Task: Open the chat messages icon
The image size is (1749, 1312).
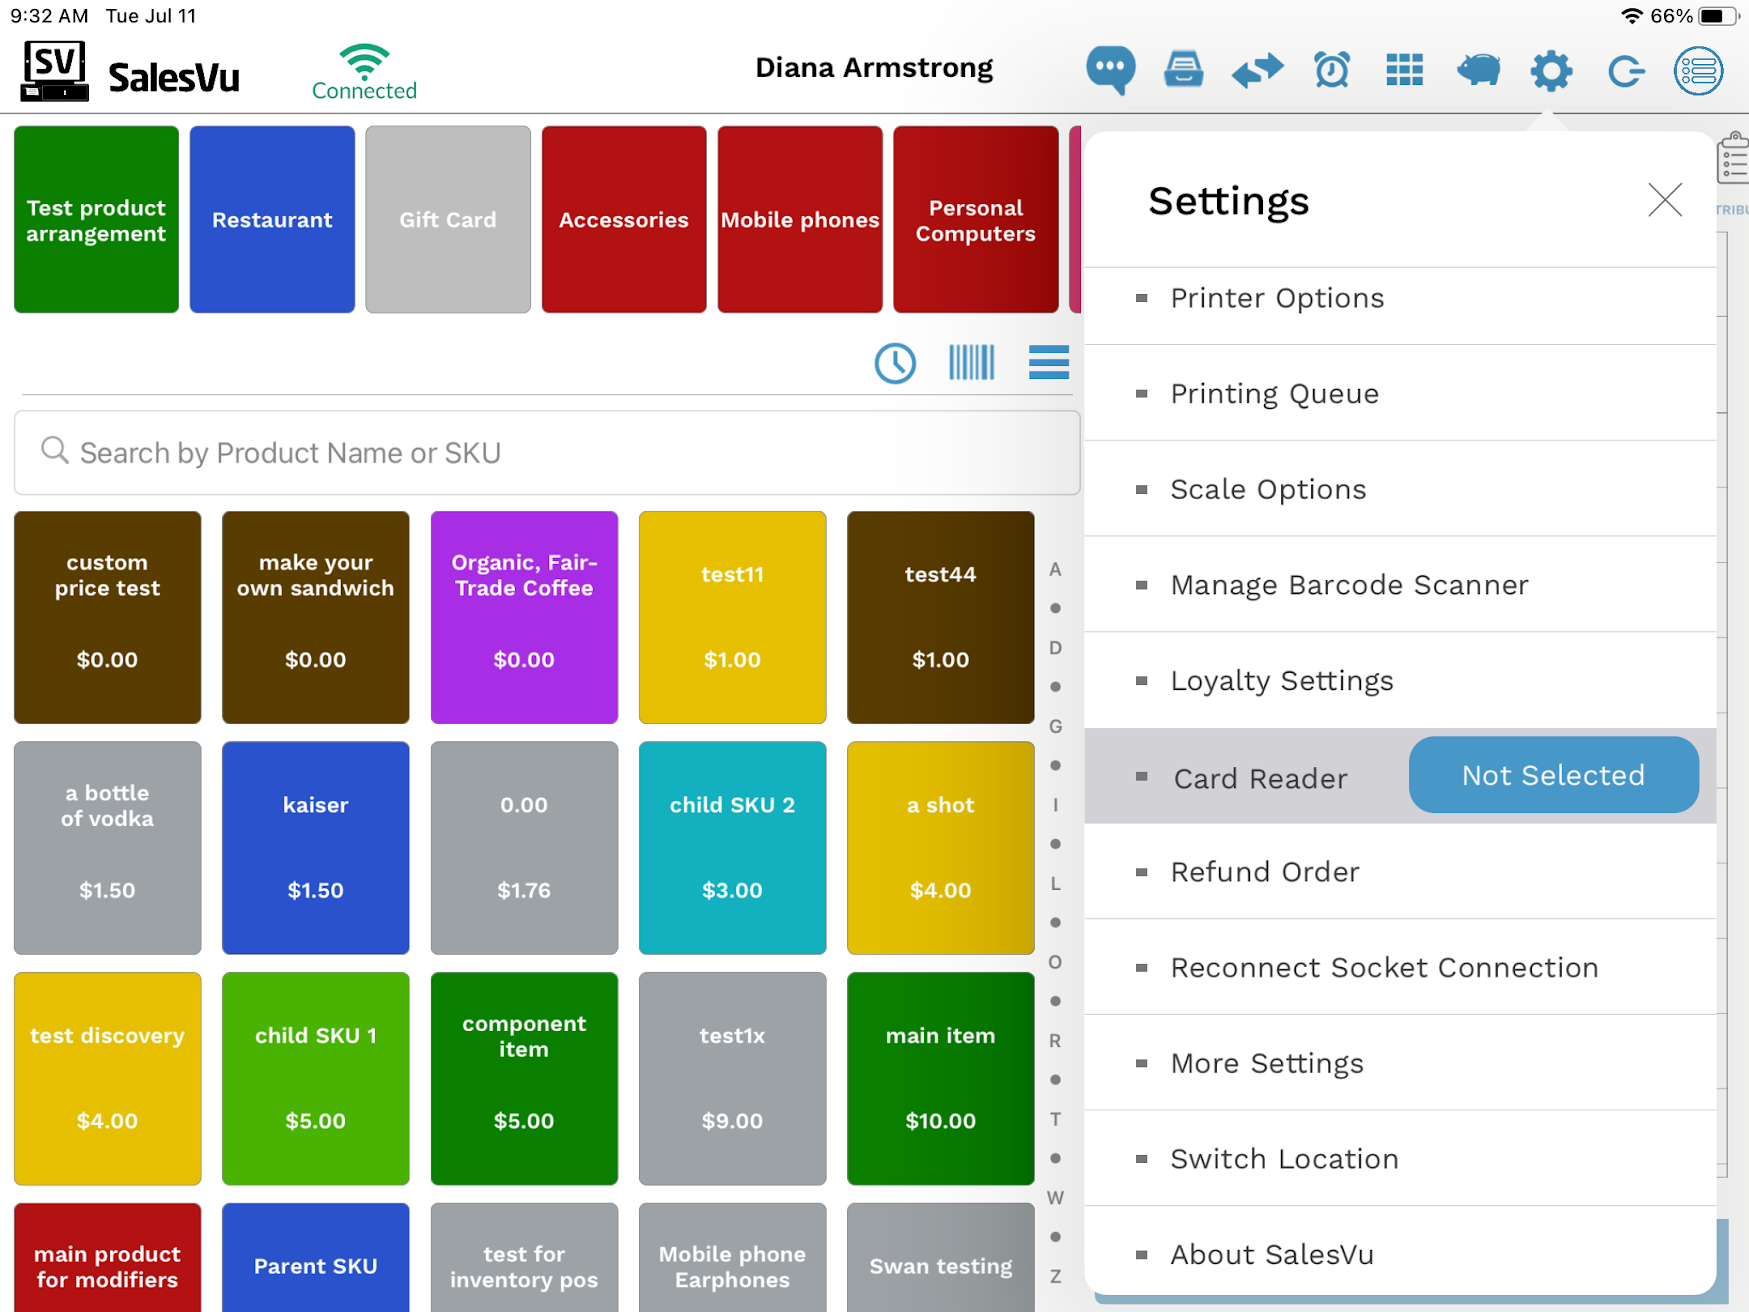Action: point(1110,70)
